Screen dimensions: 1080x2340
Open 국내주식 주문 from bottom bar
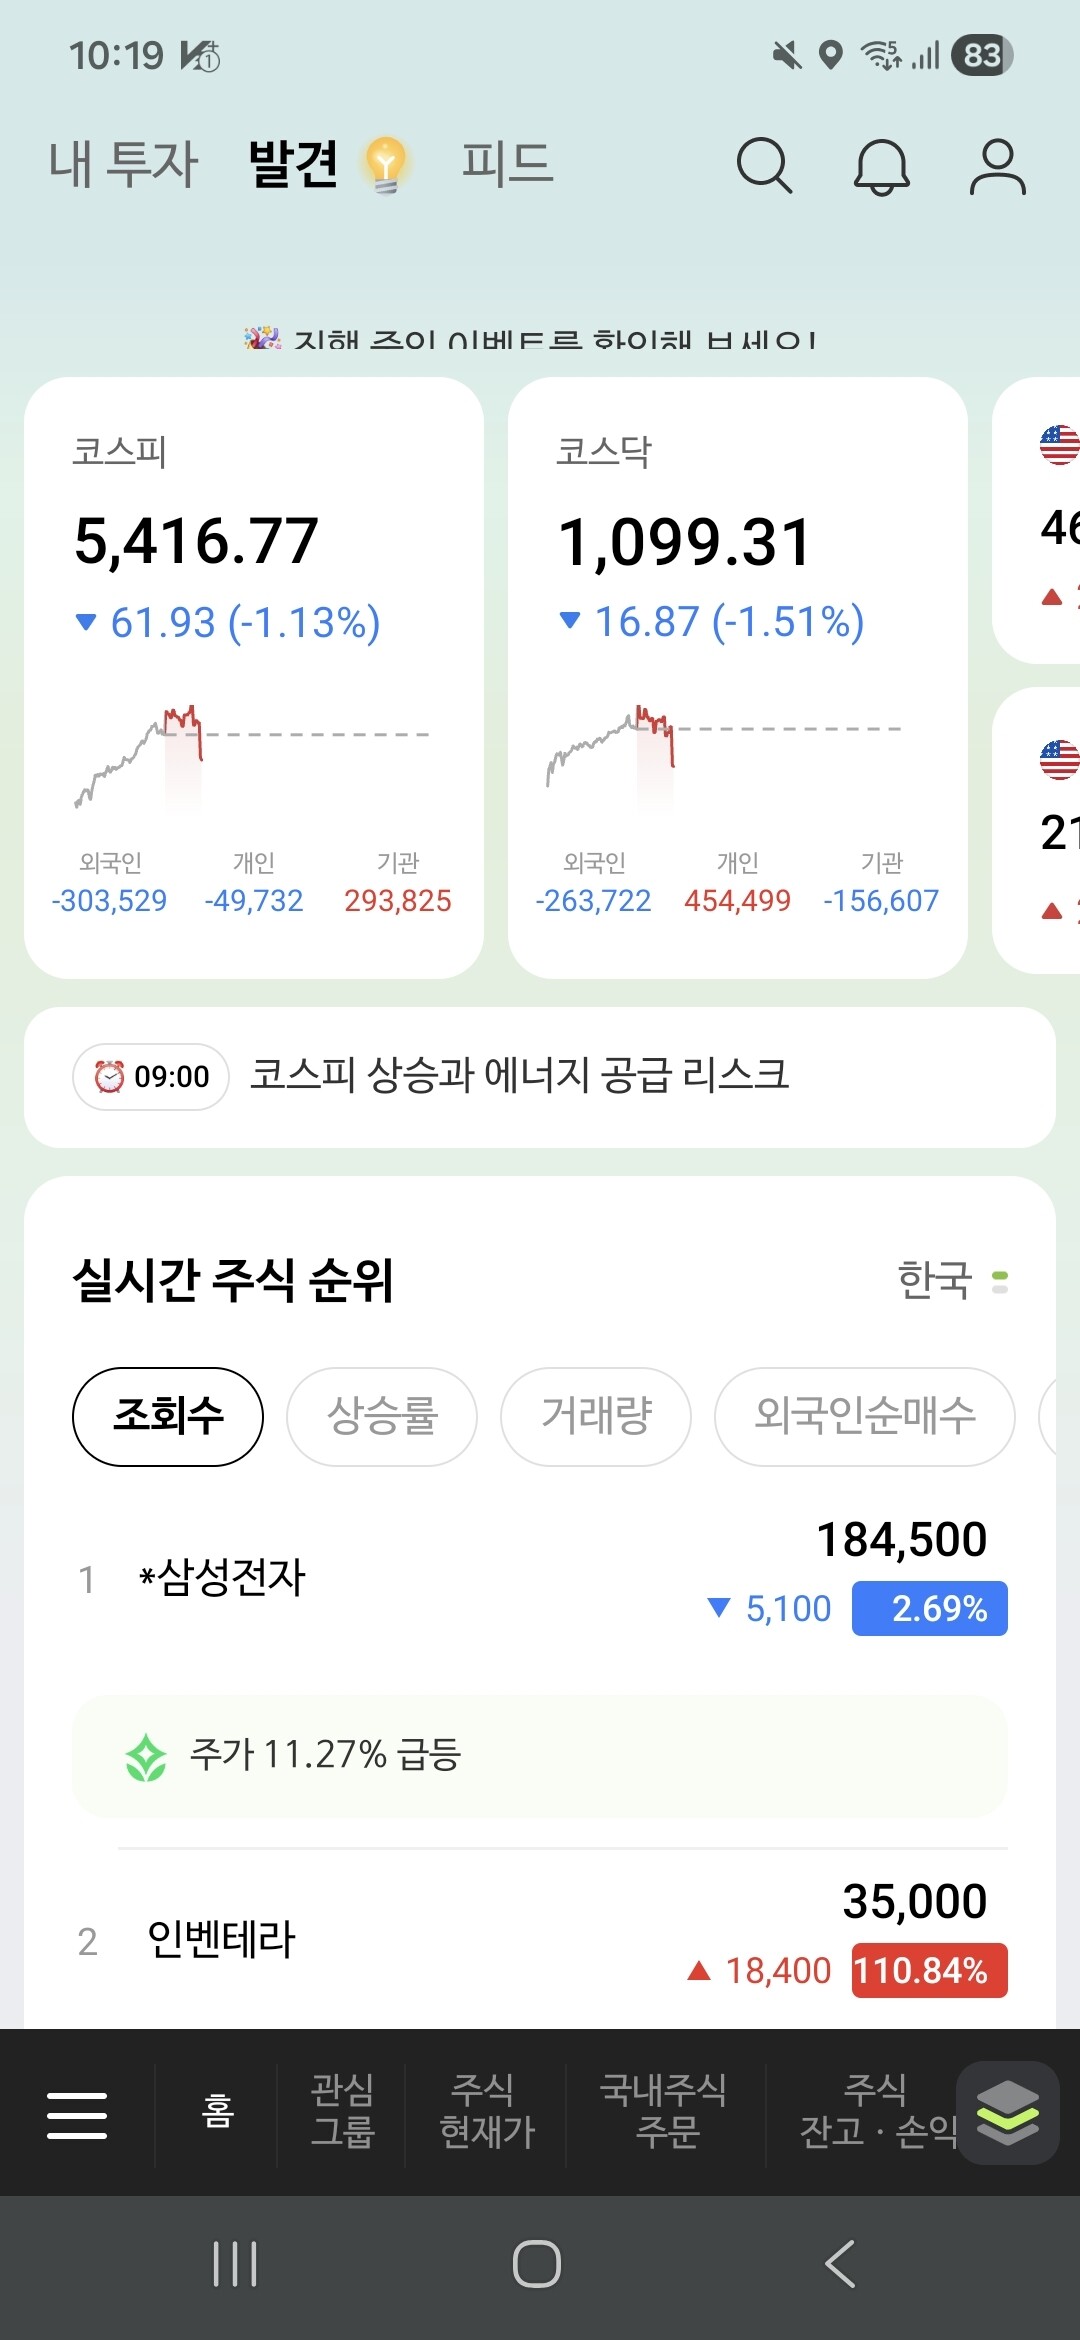point(664,2111)
